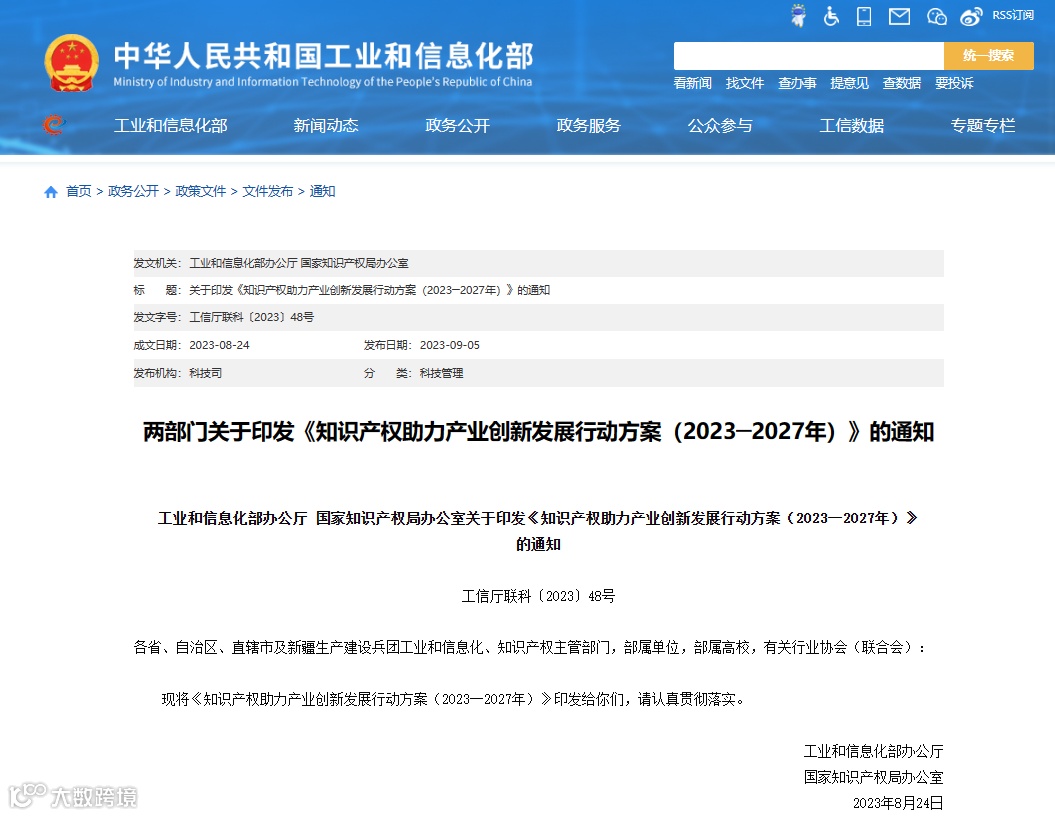Click the bold headline 两部门关于印发…的通知
This screenshot has height=816, width=1055.
click(x=538, y=432)
